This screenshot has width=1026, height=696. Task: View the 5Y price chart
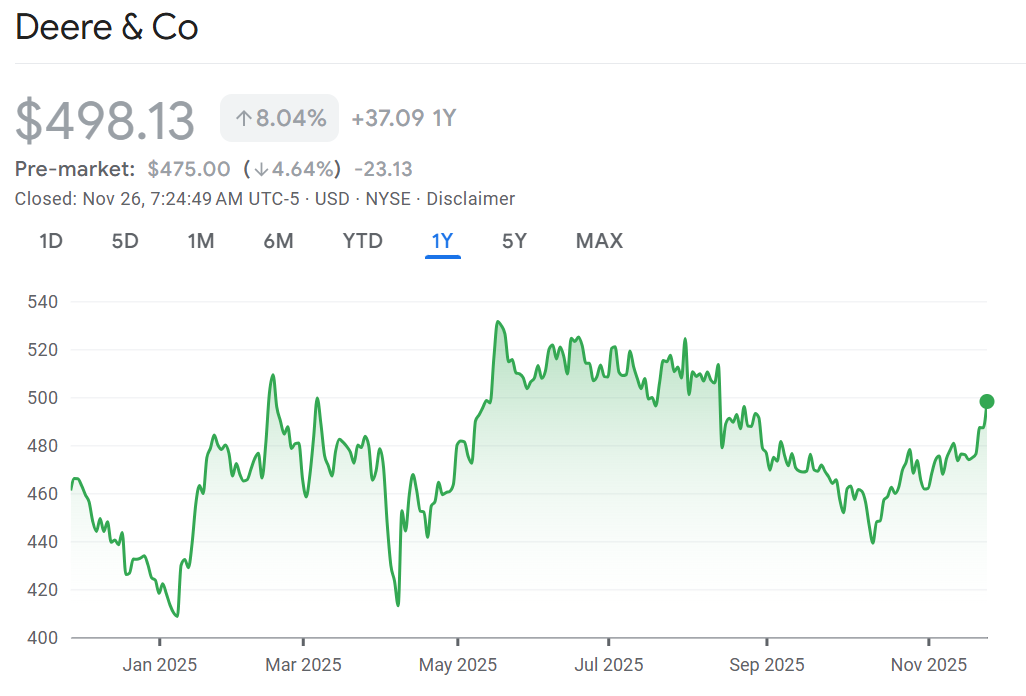pos(514,241)
